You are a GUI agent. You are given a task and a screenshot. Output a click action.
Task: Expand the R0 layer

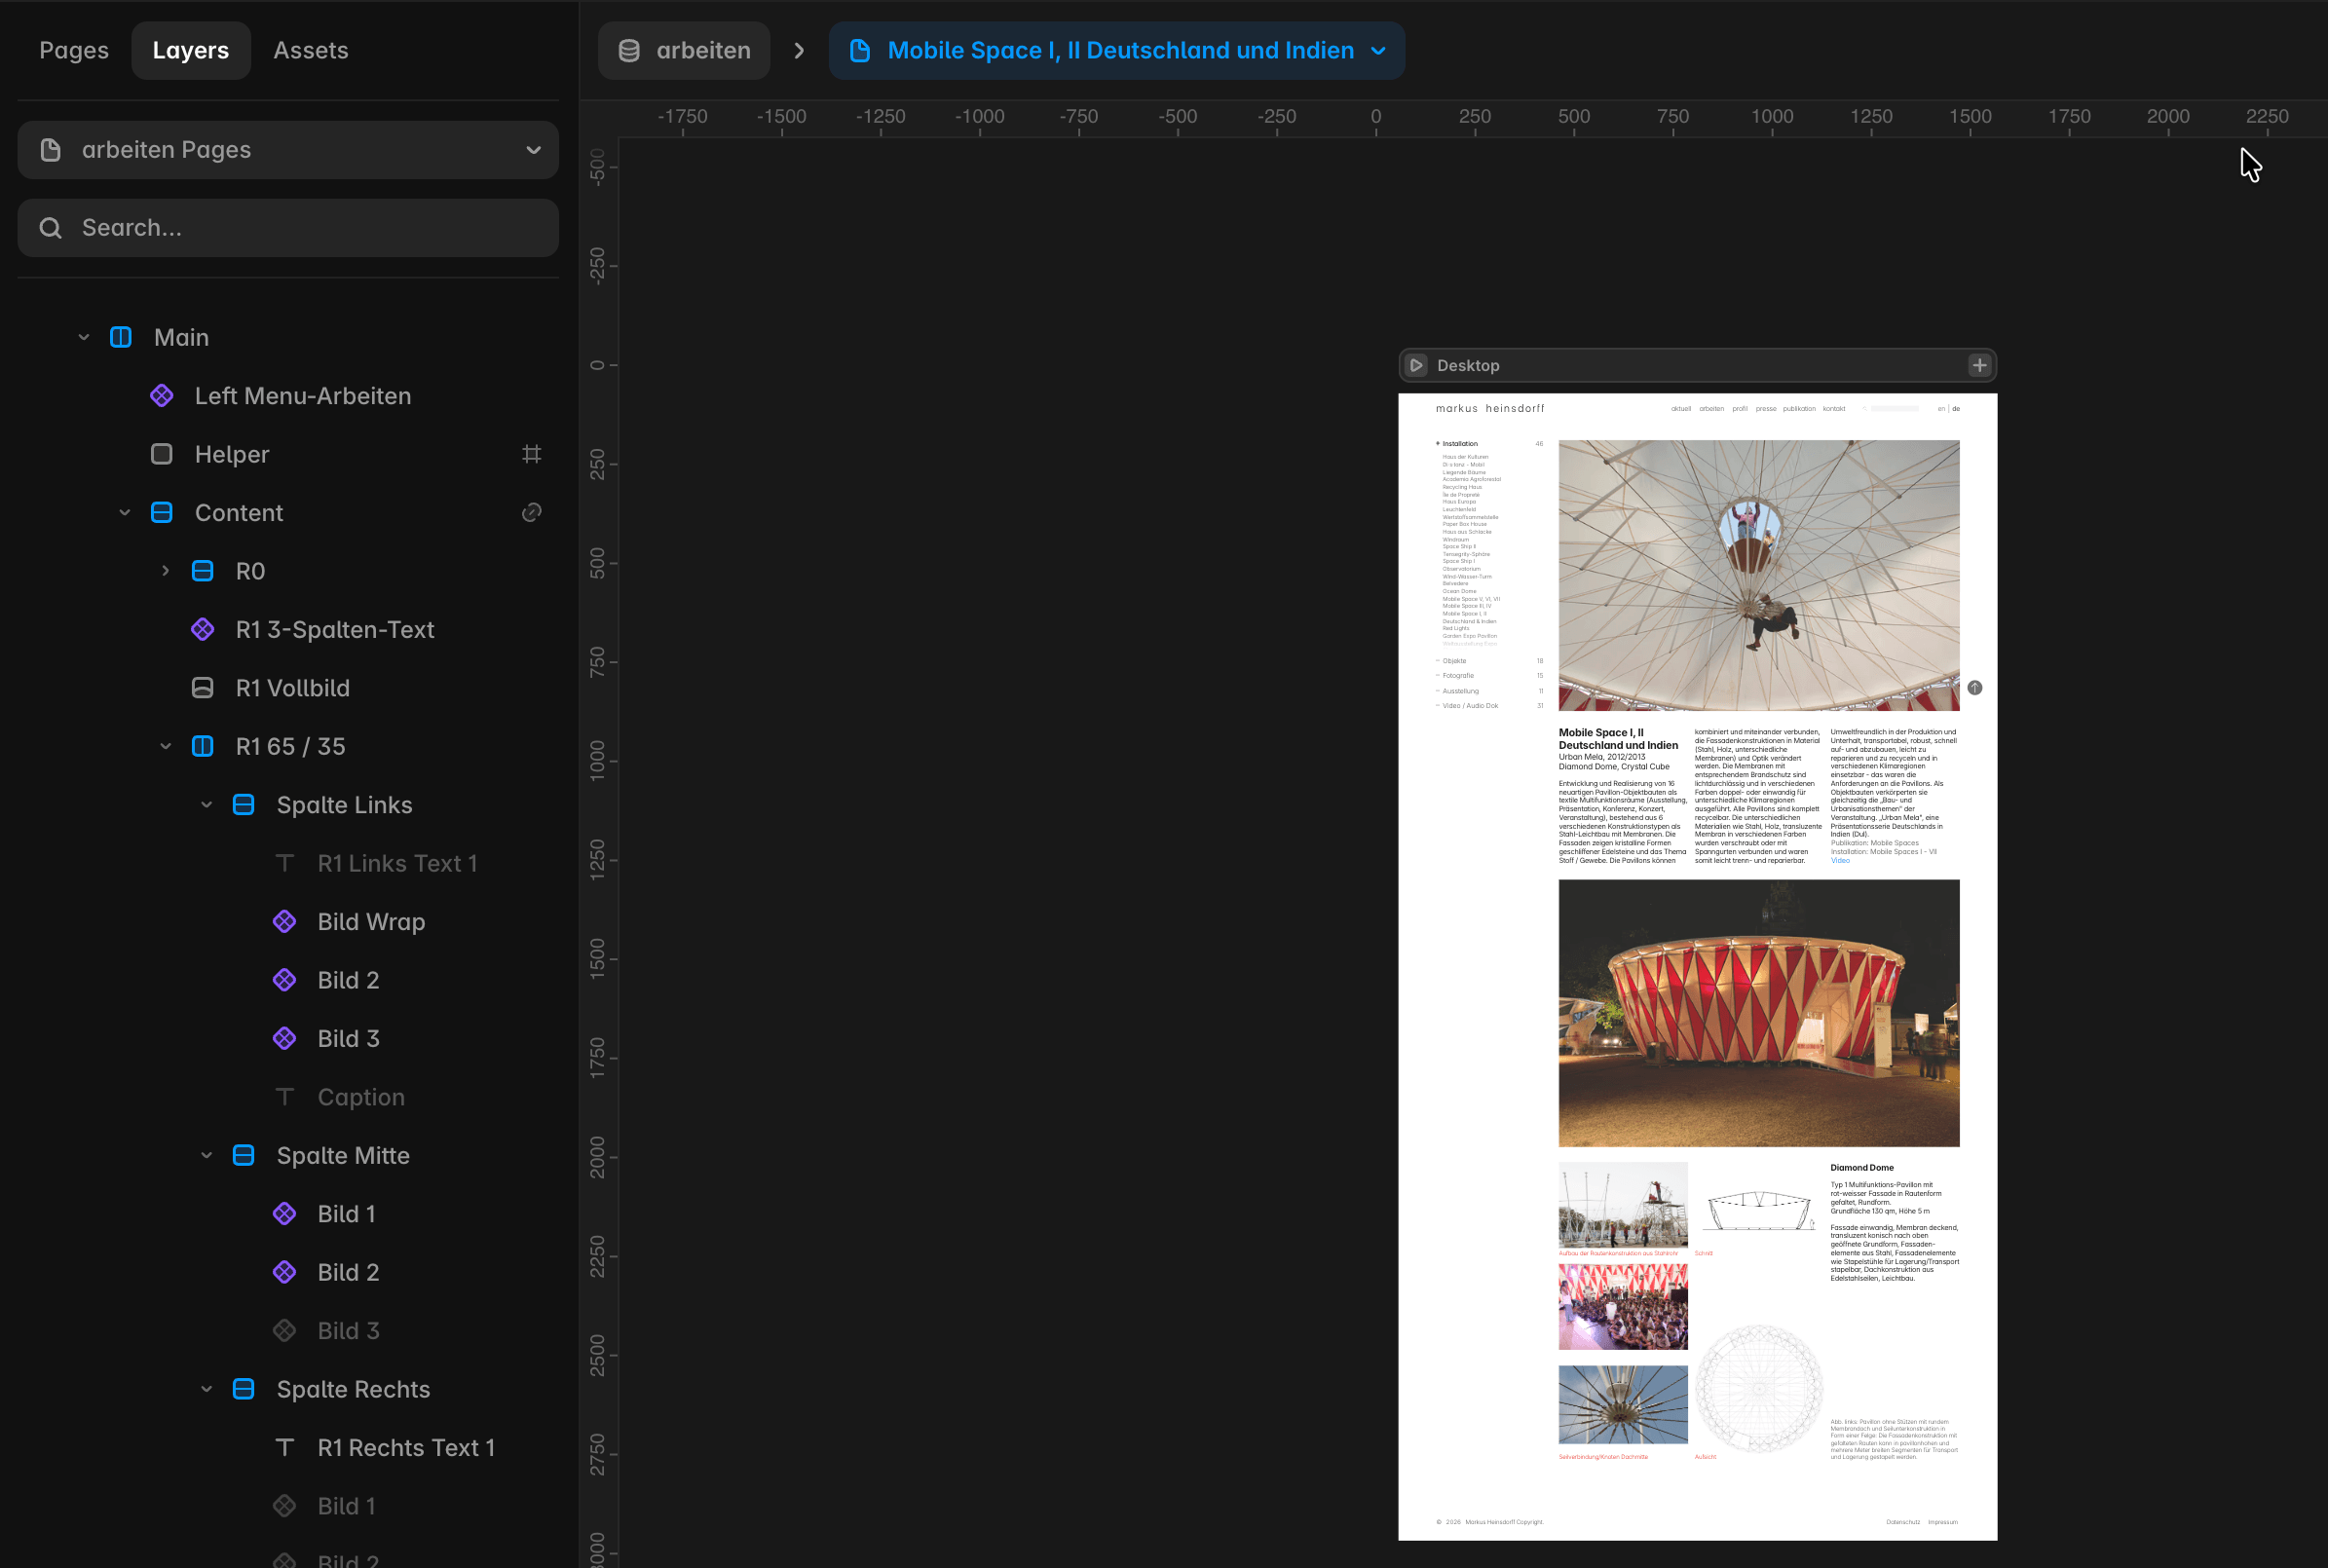point(166,571)
